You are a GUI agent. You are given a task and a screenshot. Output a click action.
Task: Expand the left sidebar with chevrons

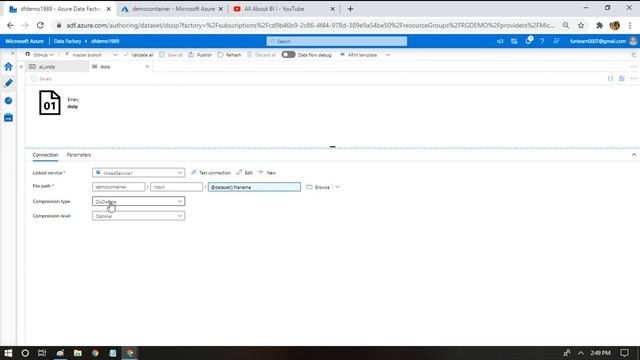pos(12,53)
